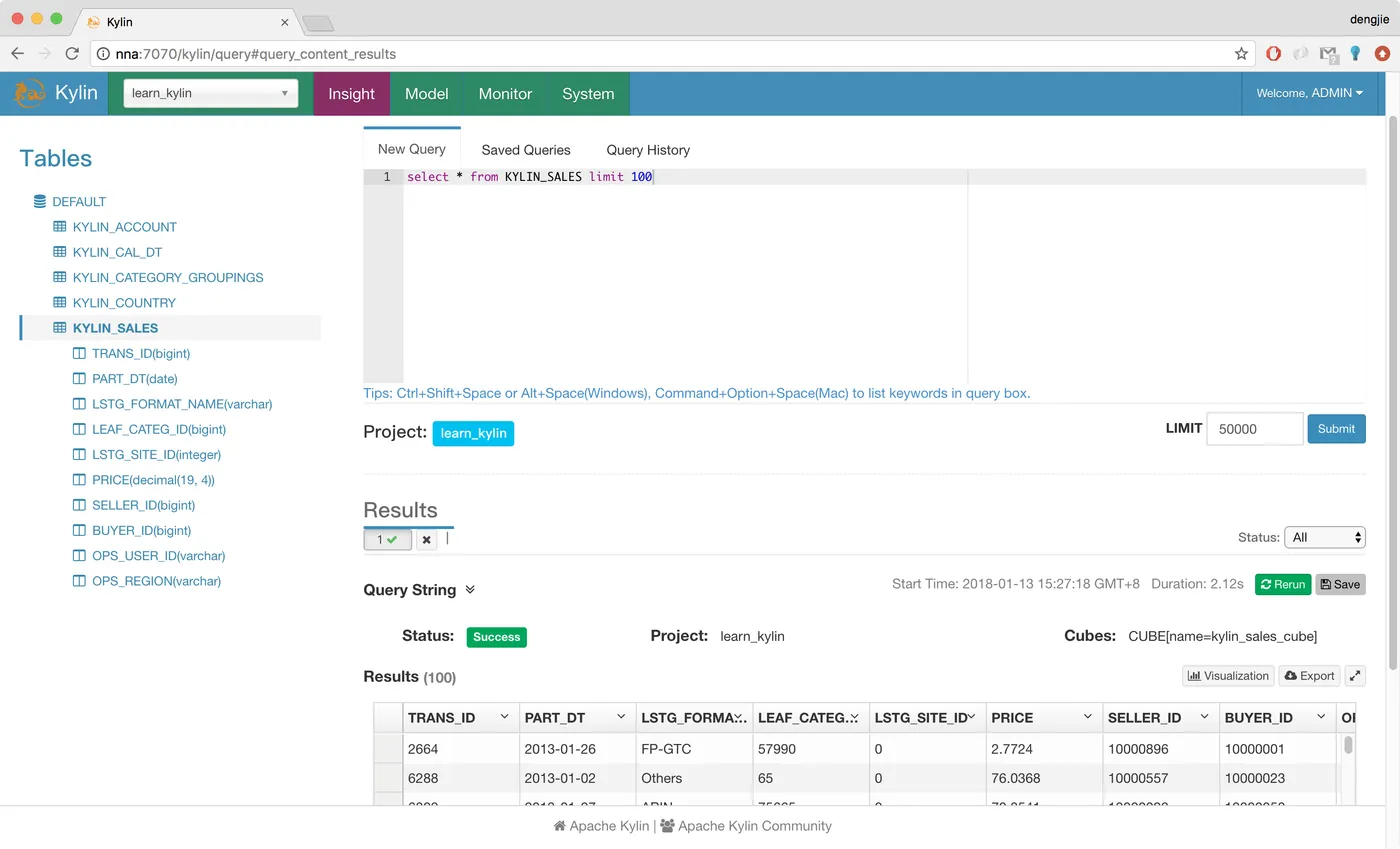Open SELLER_ID column header menu

coord(1204,717)
